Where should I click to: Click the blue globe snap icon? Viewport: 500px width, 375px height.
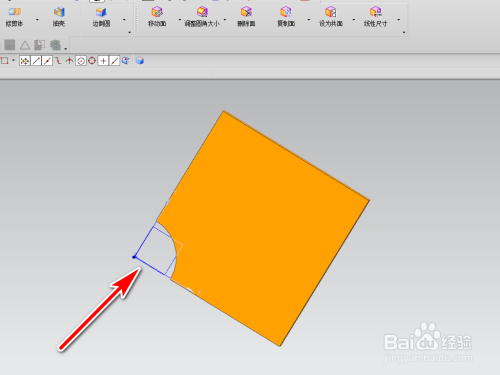(125, 61)
